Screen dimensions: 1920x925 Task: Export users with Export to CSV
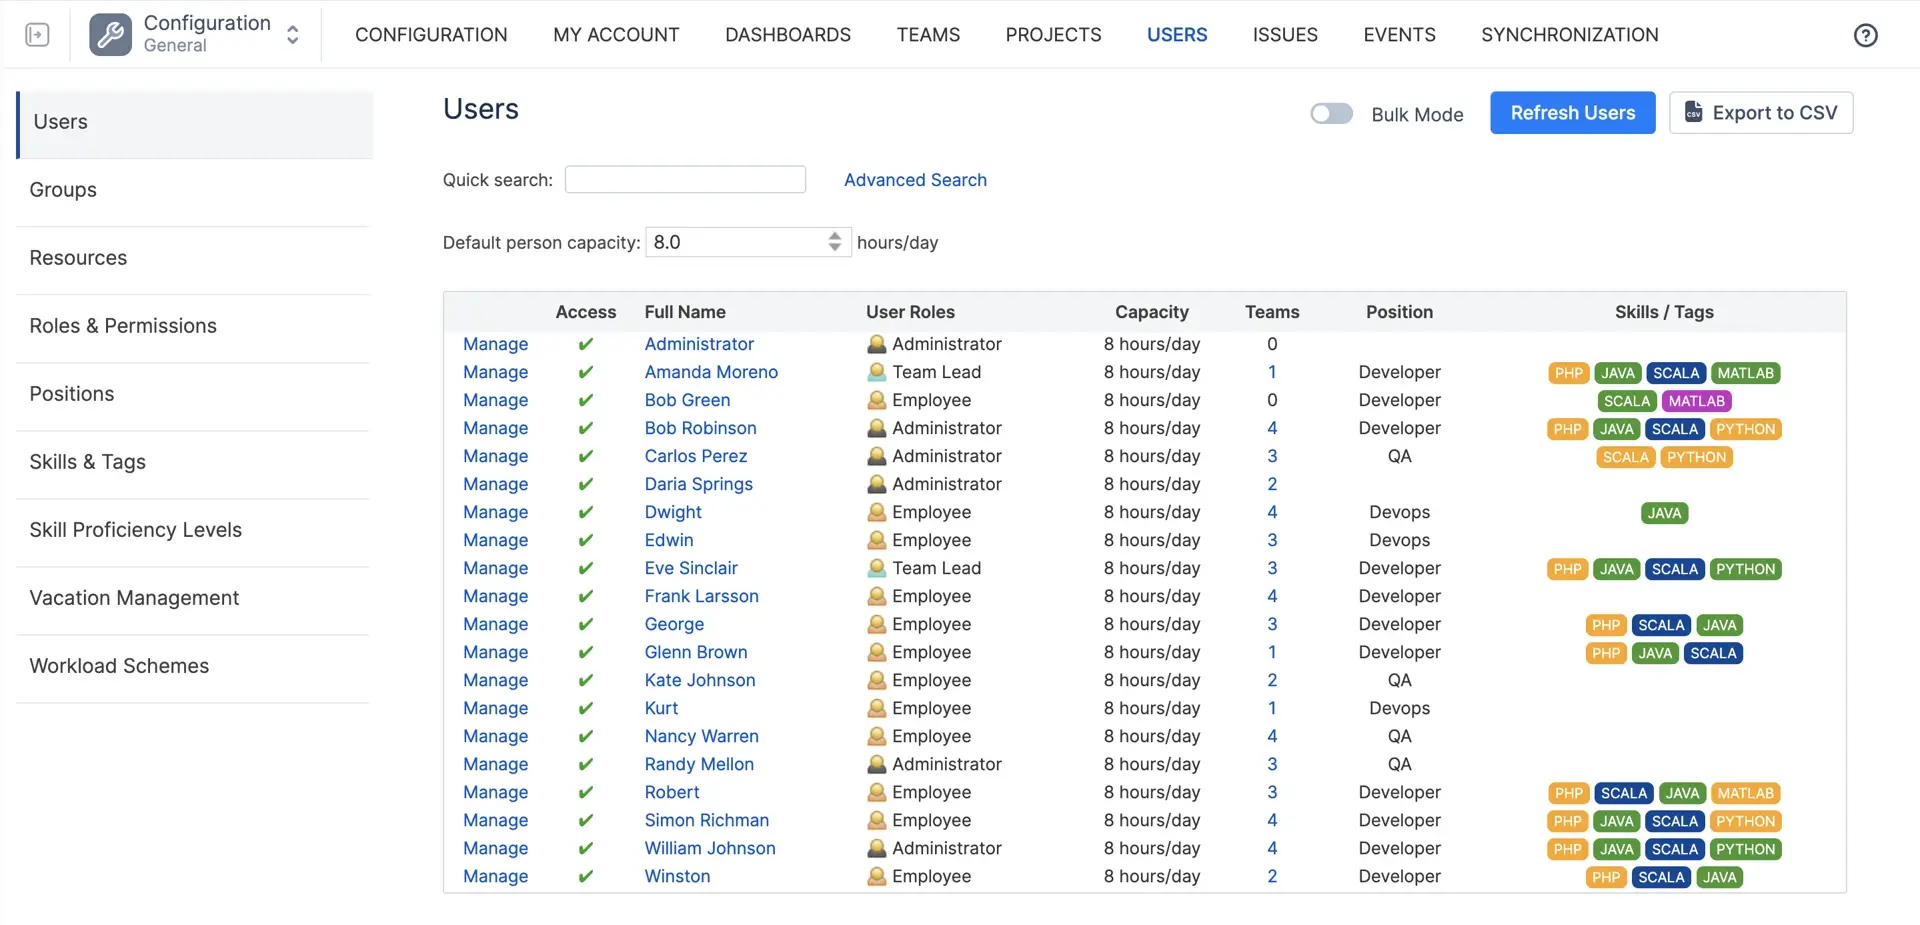pyautogui.click(x=1761, y=113)
